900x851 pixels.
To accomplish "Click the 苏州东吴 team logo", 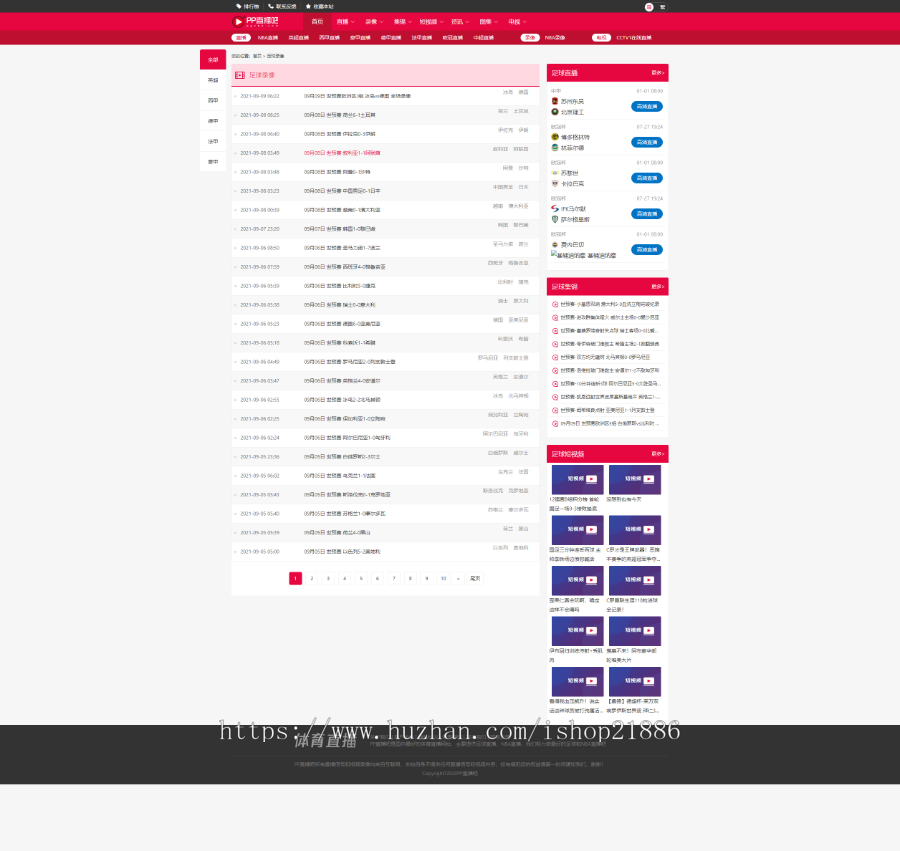I will (x=555, y=101).
